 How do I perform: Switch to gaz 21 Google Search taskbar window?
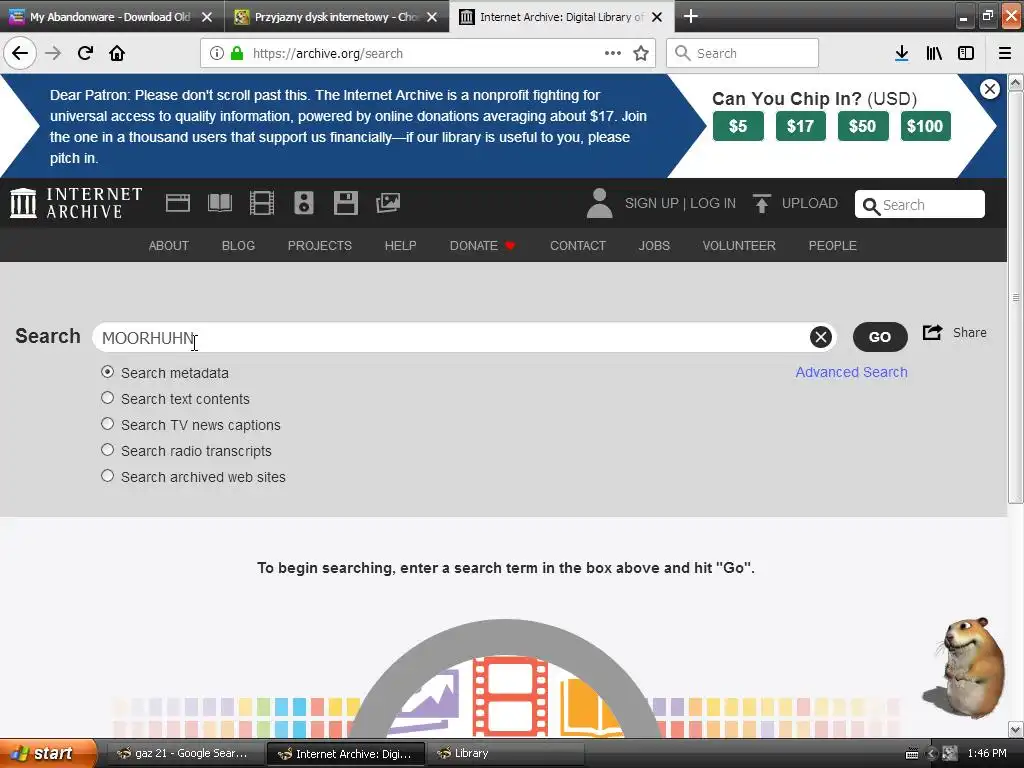tap(185, 753)
